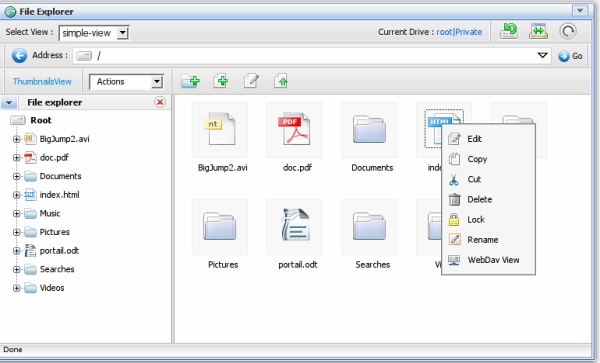Screen dimensions: 600x363
Task: Click the root drive link
Action: point(444,32)
